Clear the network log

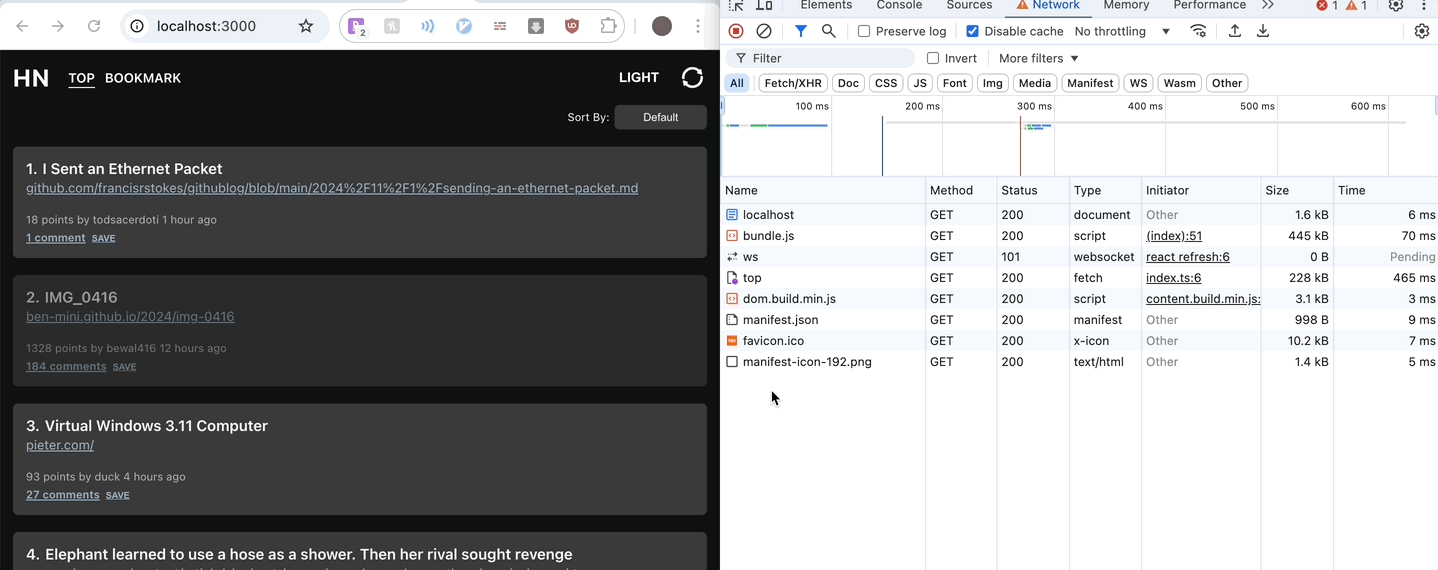764,31
